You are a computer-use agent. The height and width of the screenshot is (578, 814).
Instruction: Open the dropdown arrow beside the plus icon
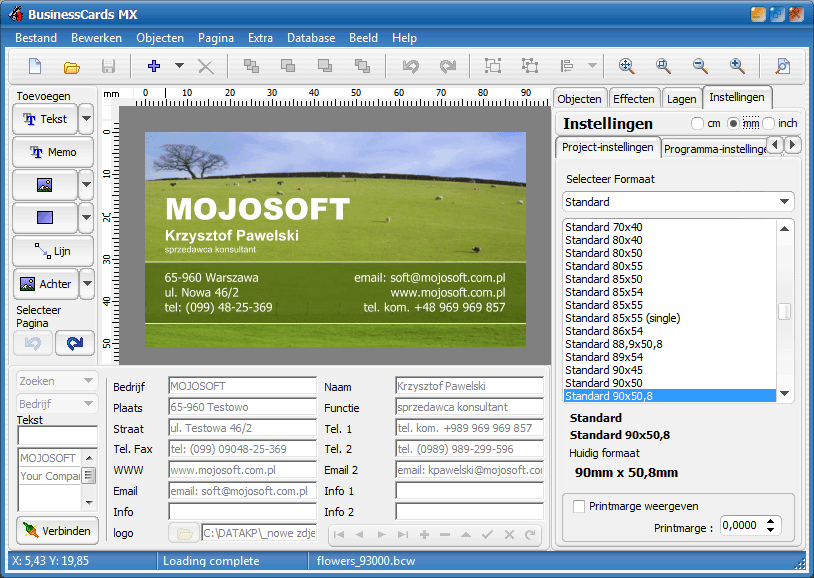pos(179,66)
